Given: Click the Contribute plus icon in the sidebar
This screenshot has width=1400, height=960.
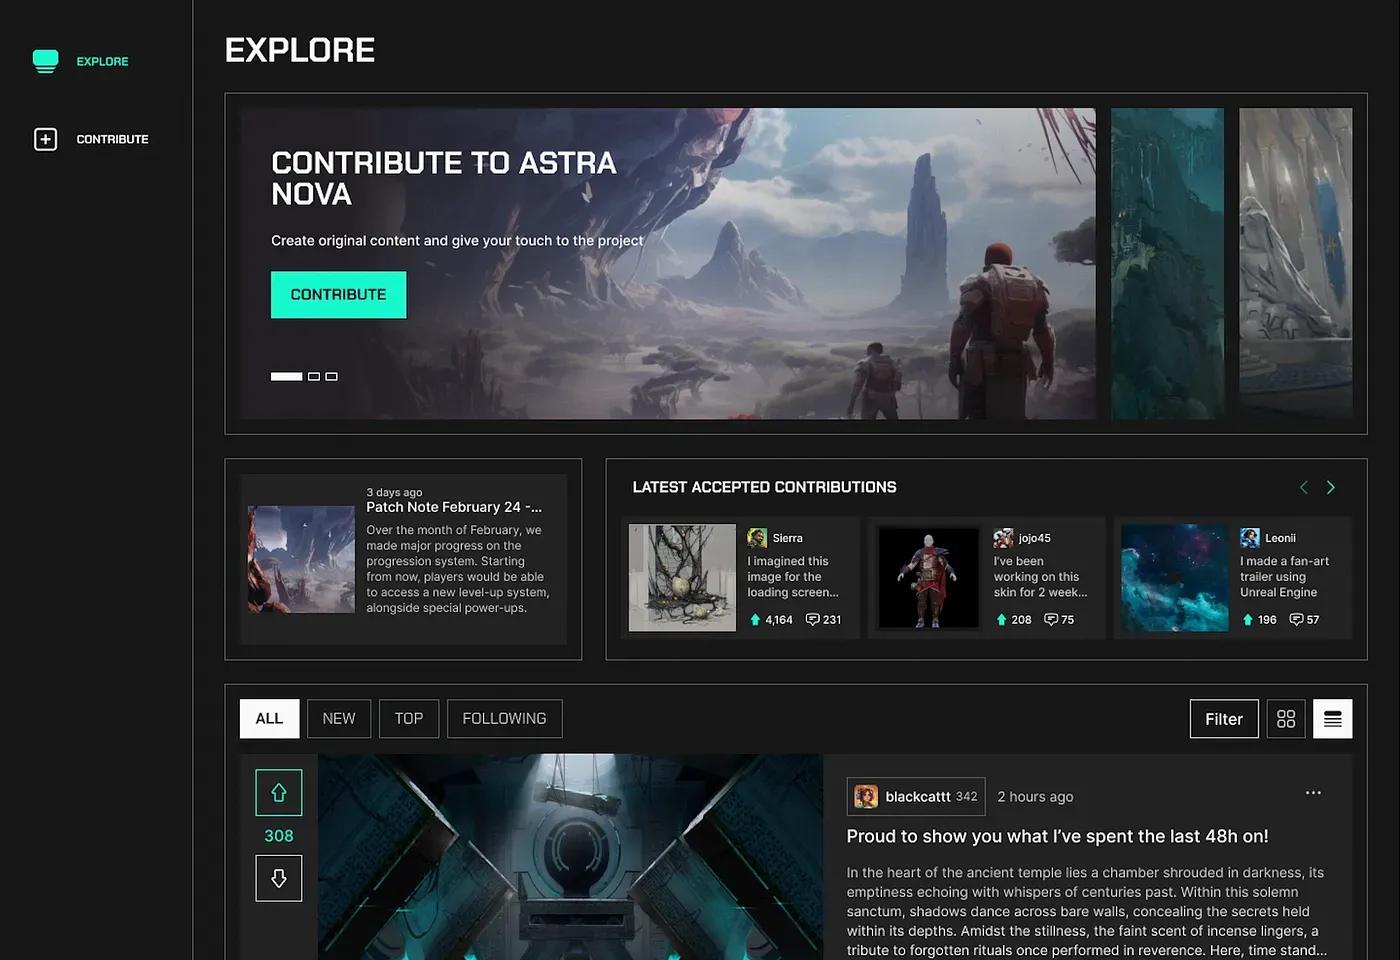Looking at the screenshot, I should coord(45,139).
